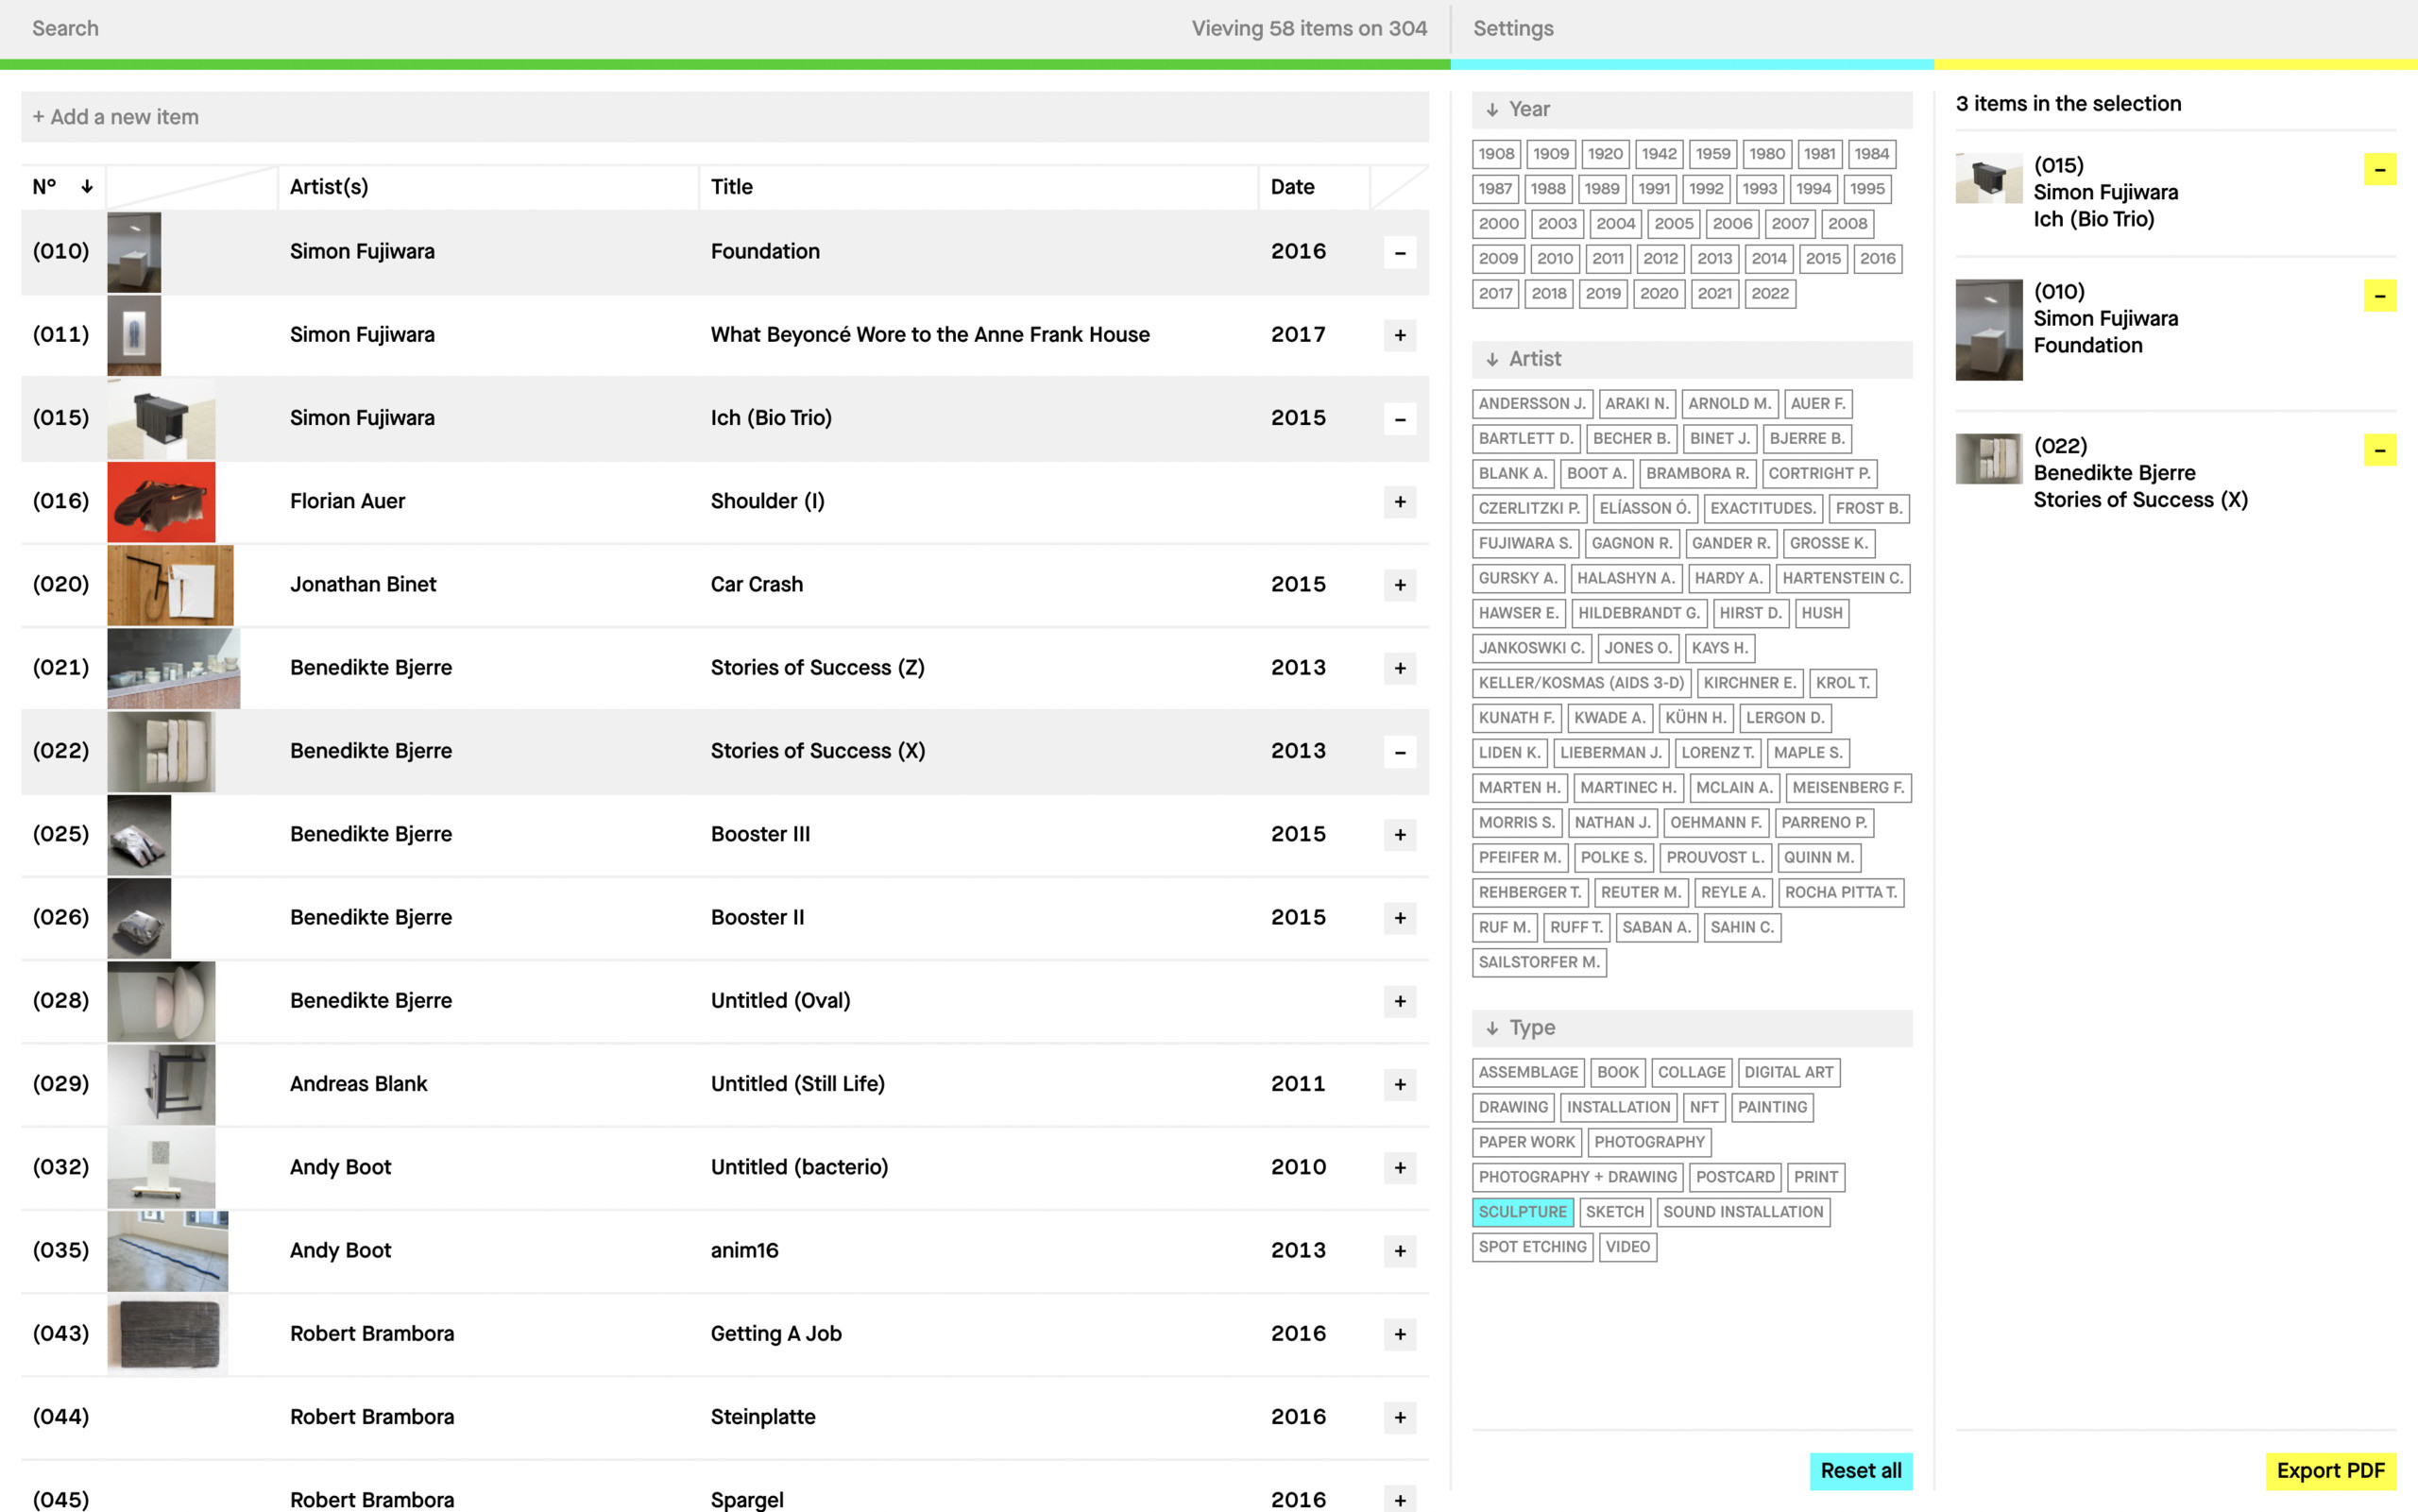
Task: Click plus icon for Car Crash row
Action: pyautogui.click(x=1399, y=585)
